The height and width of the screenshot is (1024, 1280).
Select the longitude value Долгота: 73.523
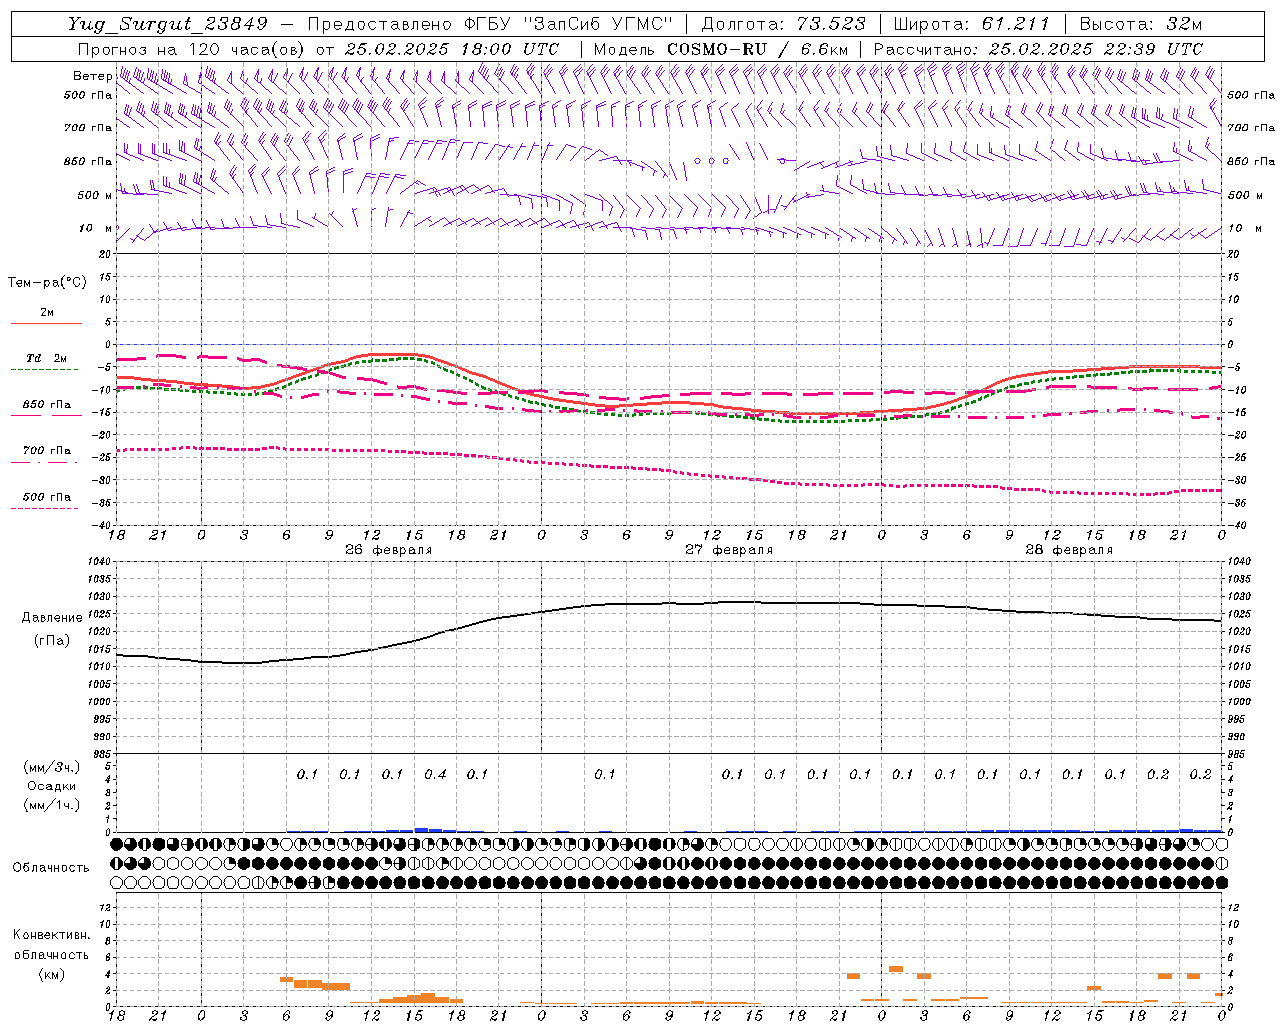(x=784, y=24)
